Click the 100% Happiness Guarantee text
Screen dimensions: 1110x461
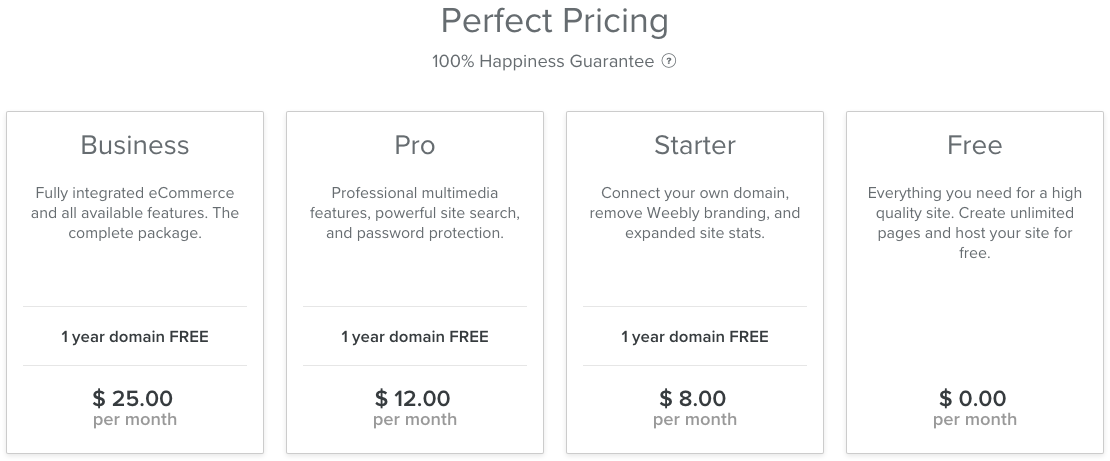(542, 61)
